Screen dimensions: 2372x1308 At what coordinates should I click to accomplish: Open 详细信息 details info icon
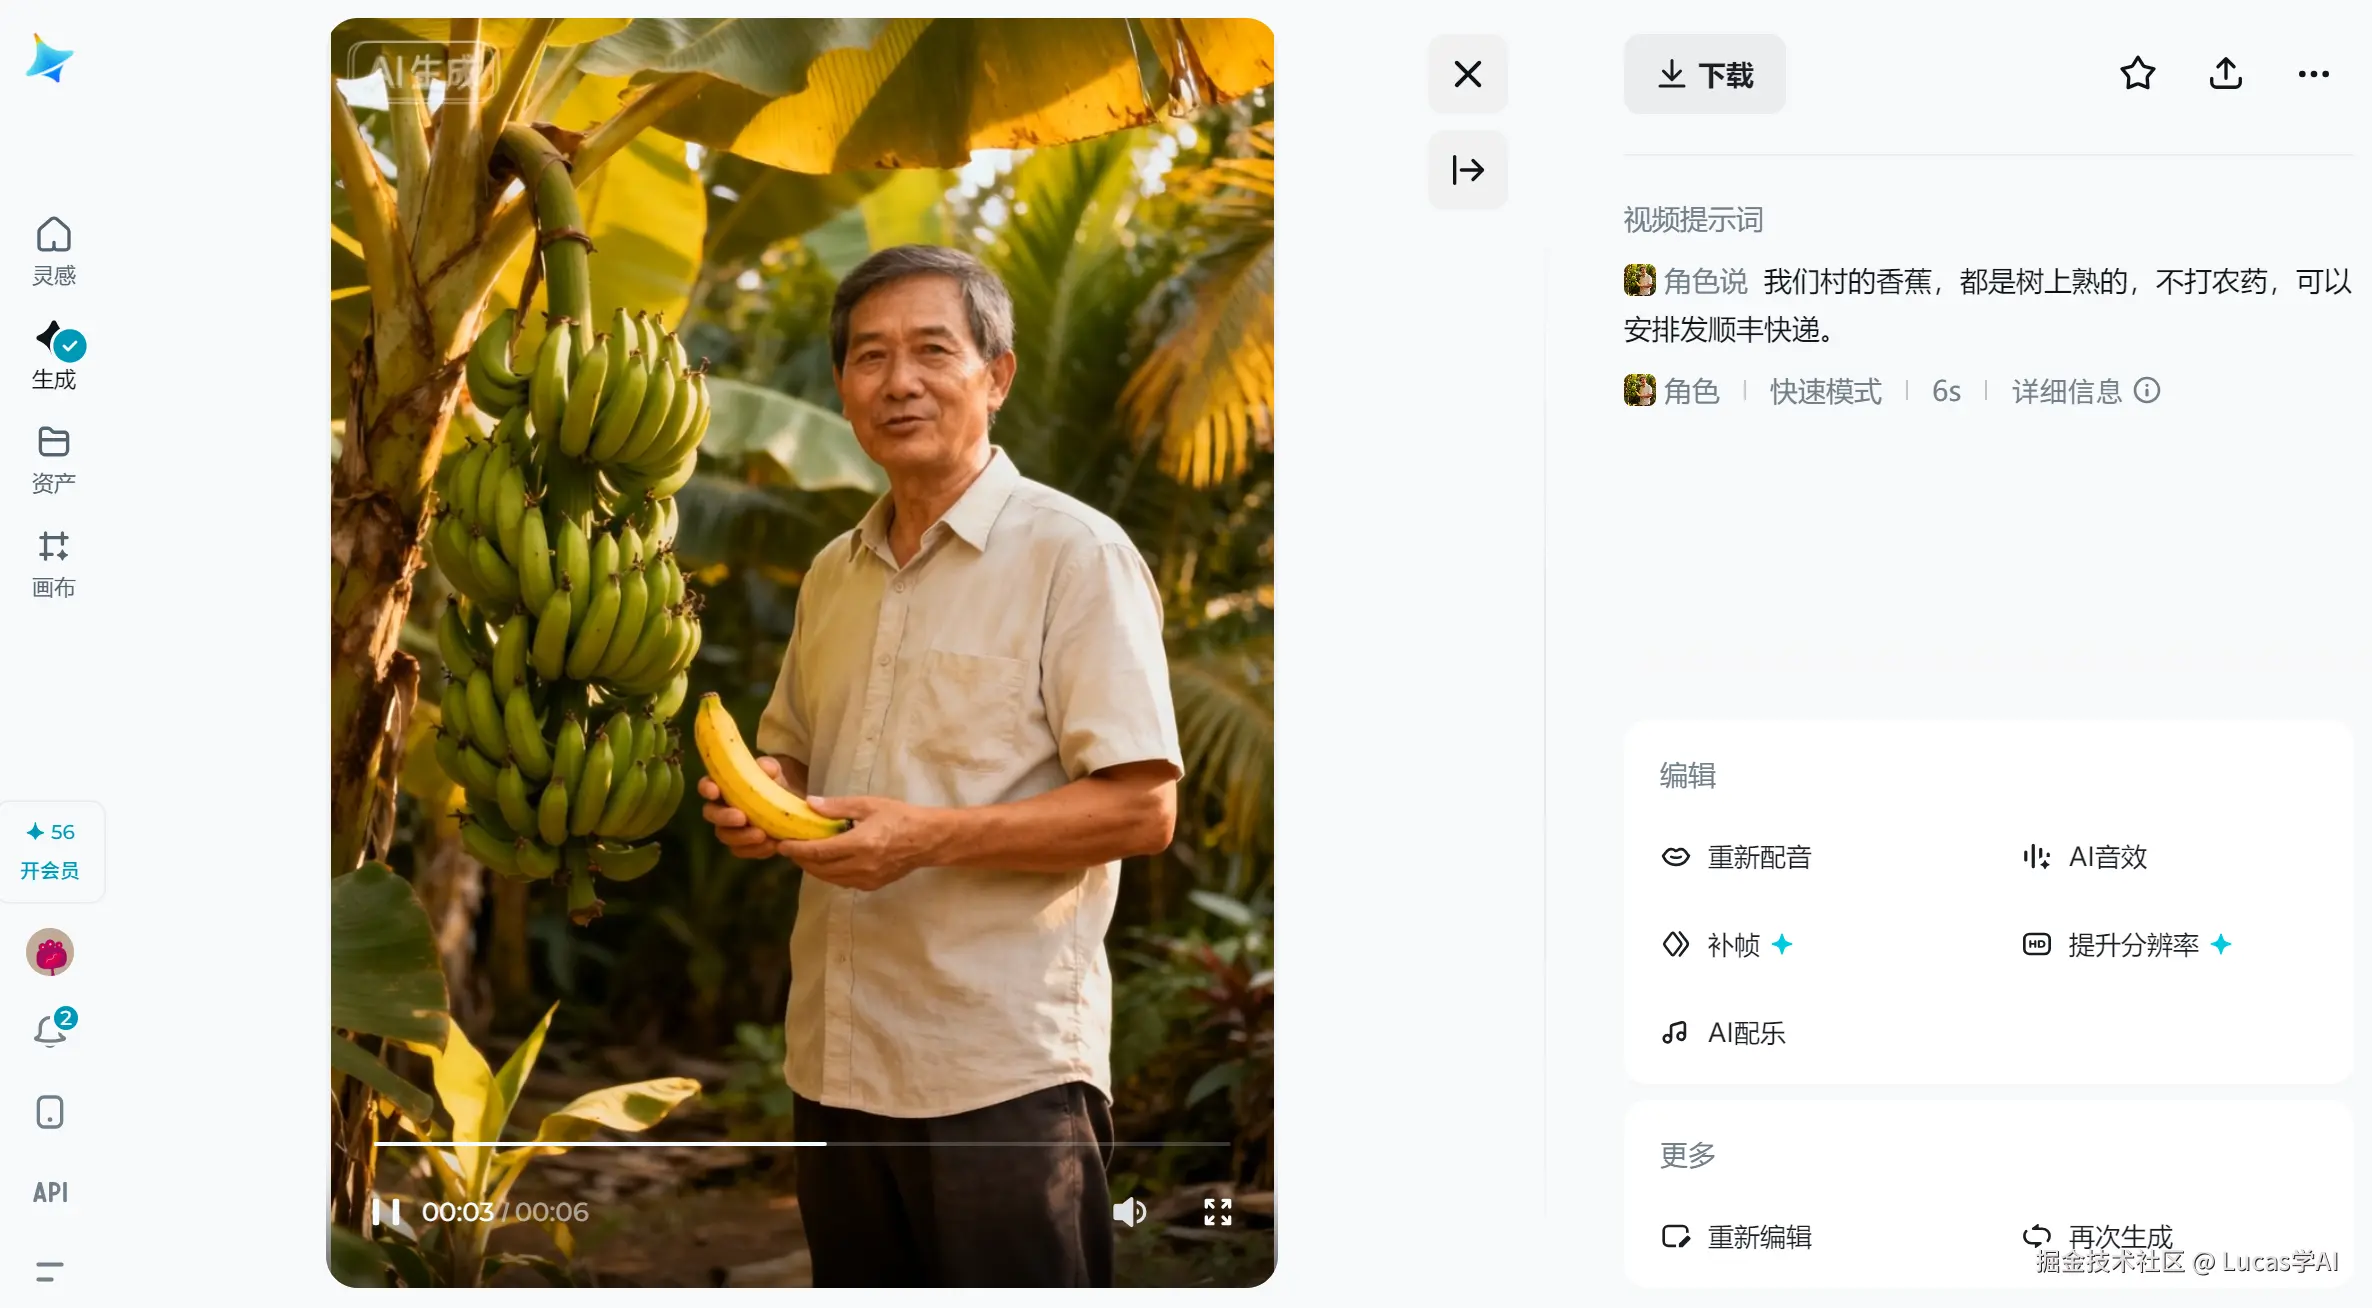2147,390
